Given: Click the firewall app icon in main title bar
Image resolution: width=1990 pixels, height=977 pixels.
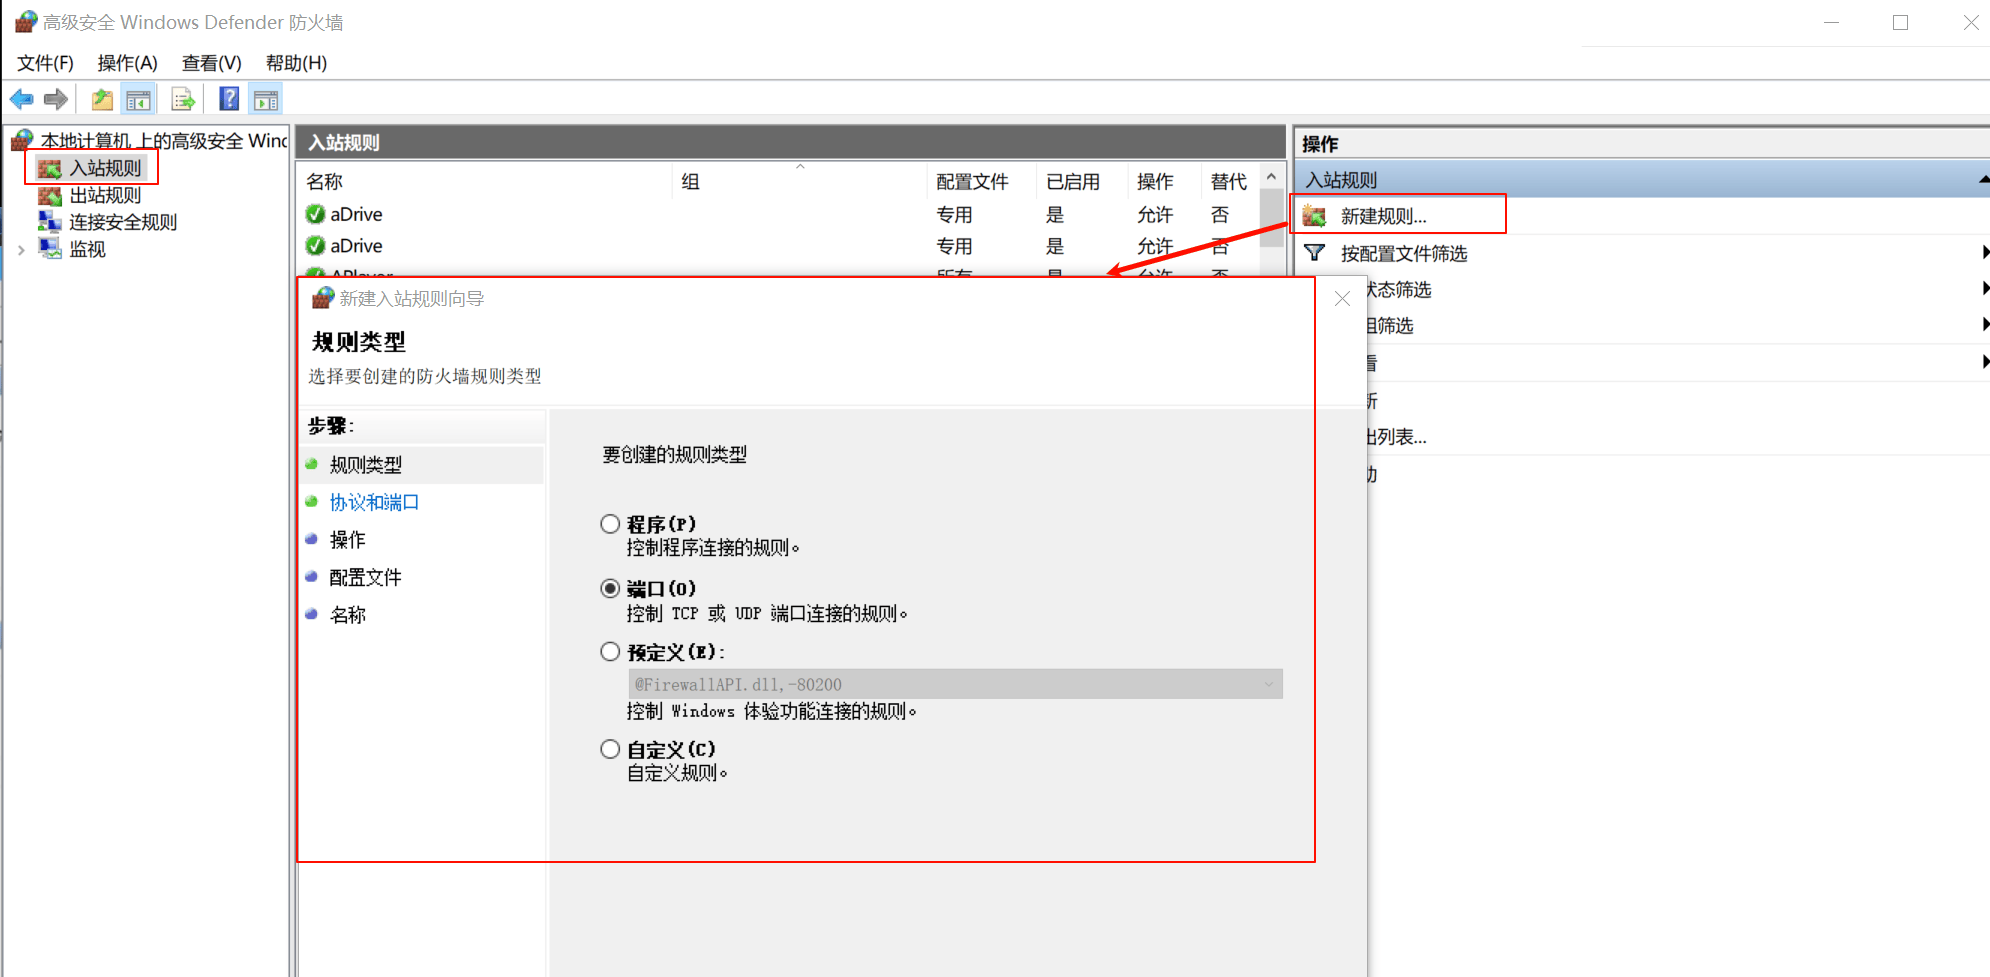Looking at the screenshot, I should point(25,22).
